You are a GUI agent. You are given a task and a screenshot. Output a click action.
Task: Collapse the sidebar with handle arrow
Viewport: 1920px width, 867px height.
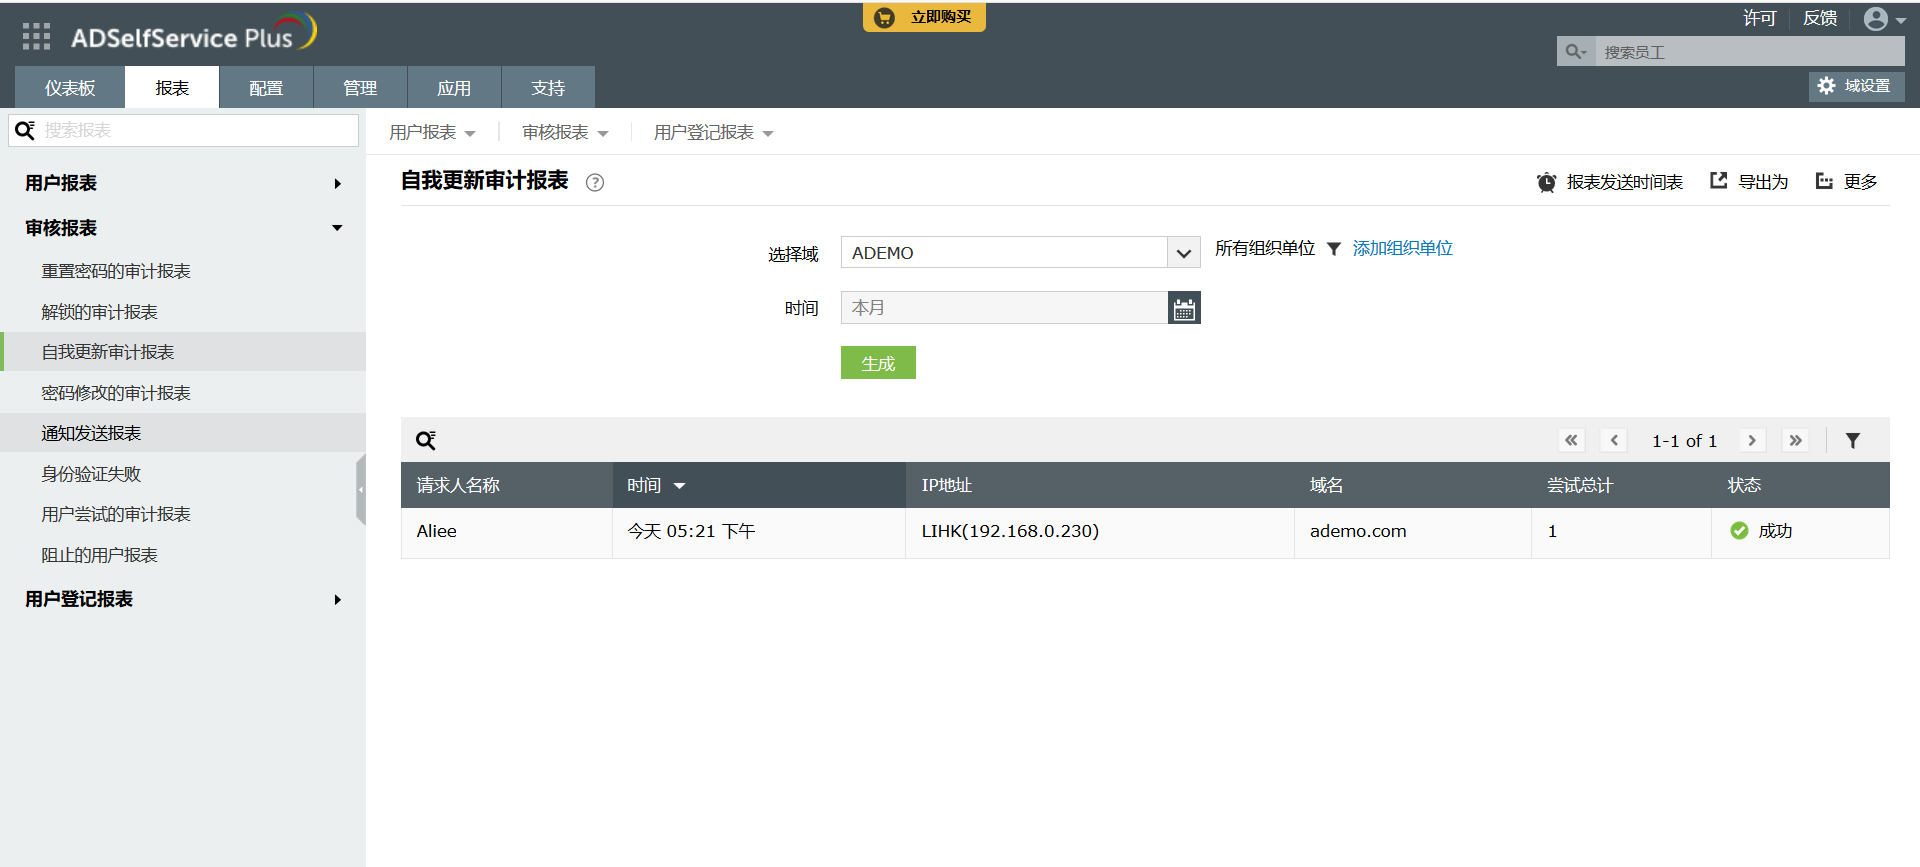(361, 489)
